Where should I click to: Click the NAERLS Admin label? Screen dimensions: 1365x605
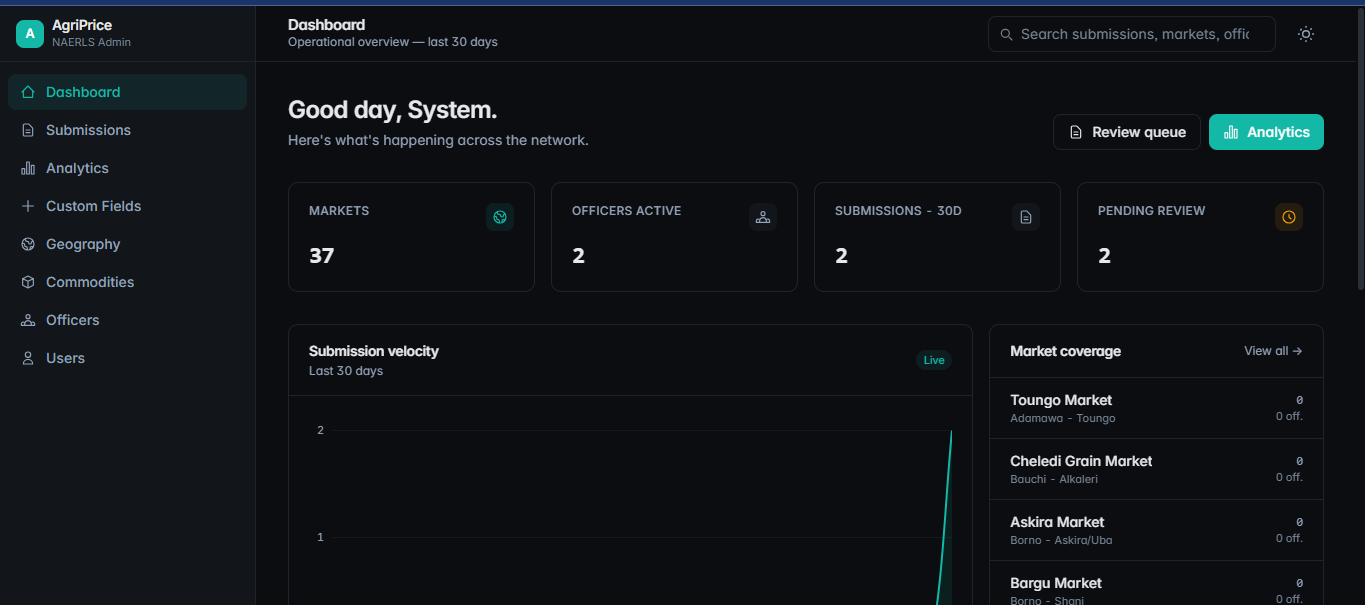(91, 42)
